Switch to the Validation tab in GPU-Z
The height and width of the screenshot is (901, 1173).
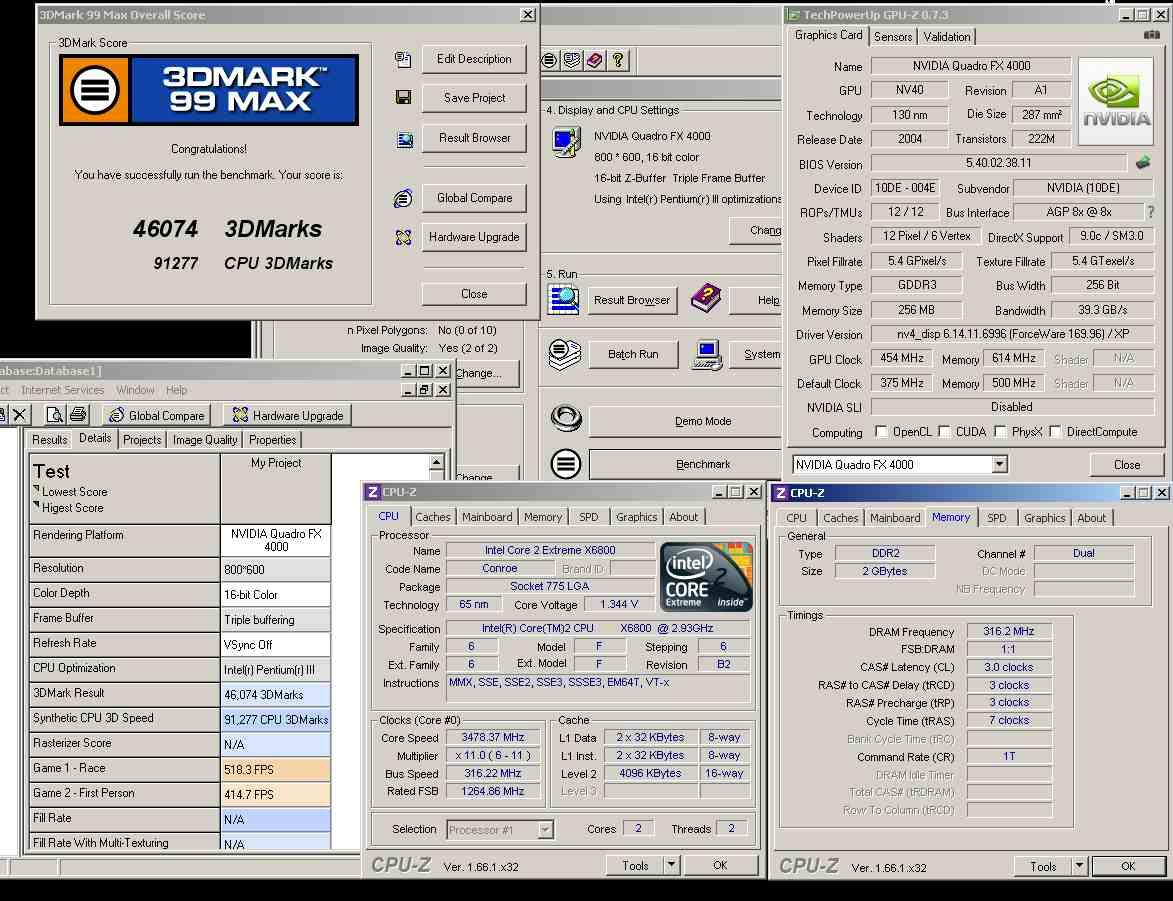(946, 37)
